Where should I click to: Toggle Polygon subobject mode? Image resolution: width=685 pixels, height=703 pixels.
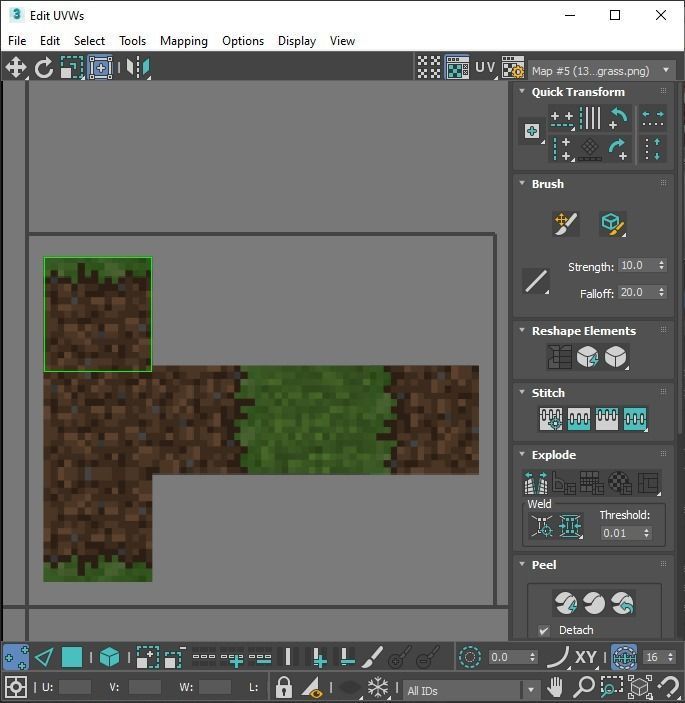click(72, 657)
